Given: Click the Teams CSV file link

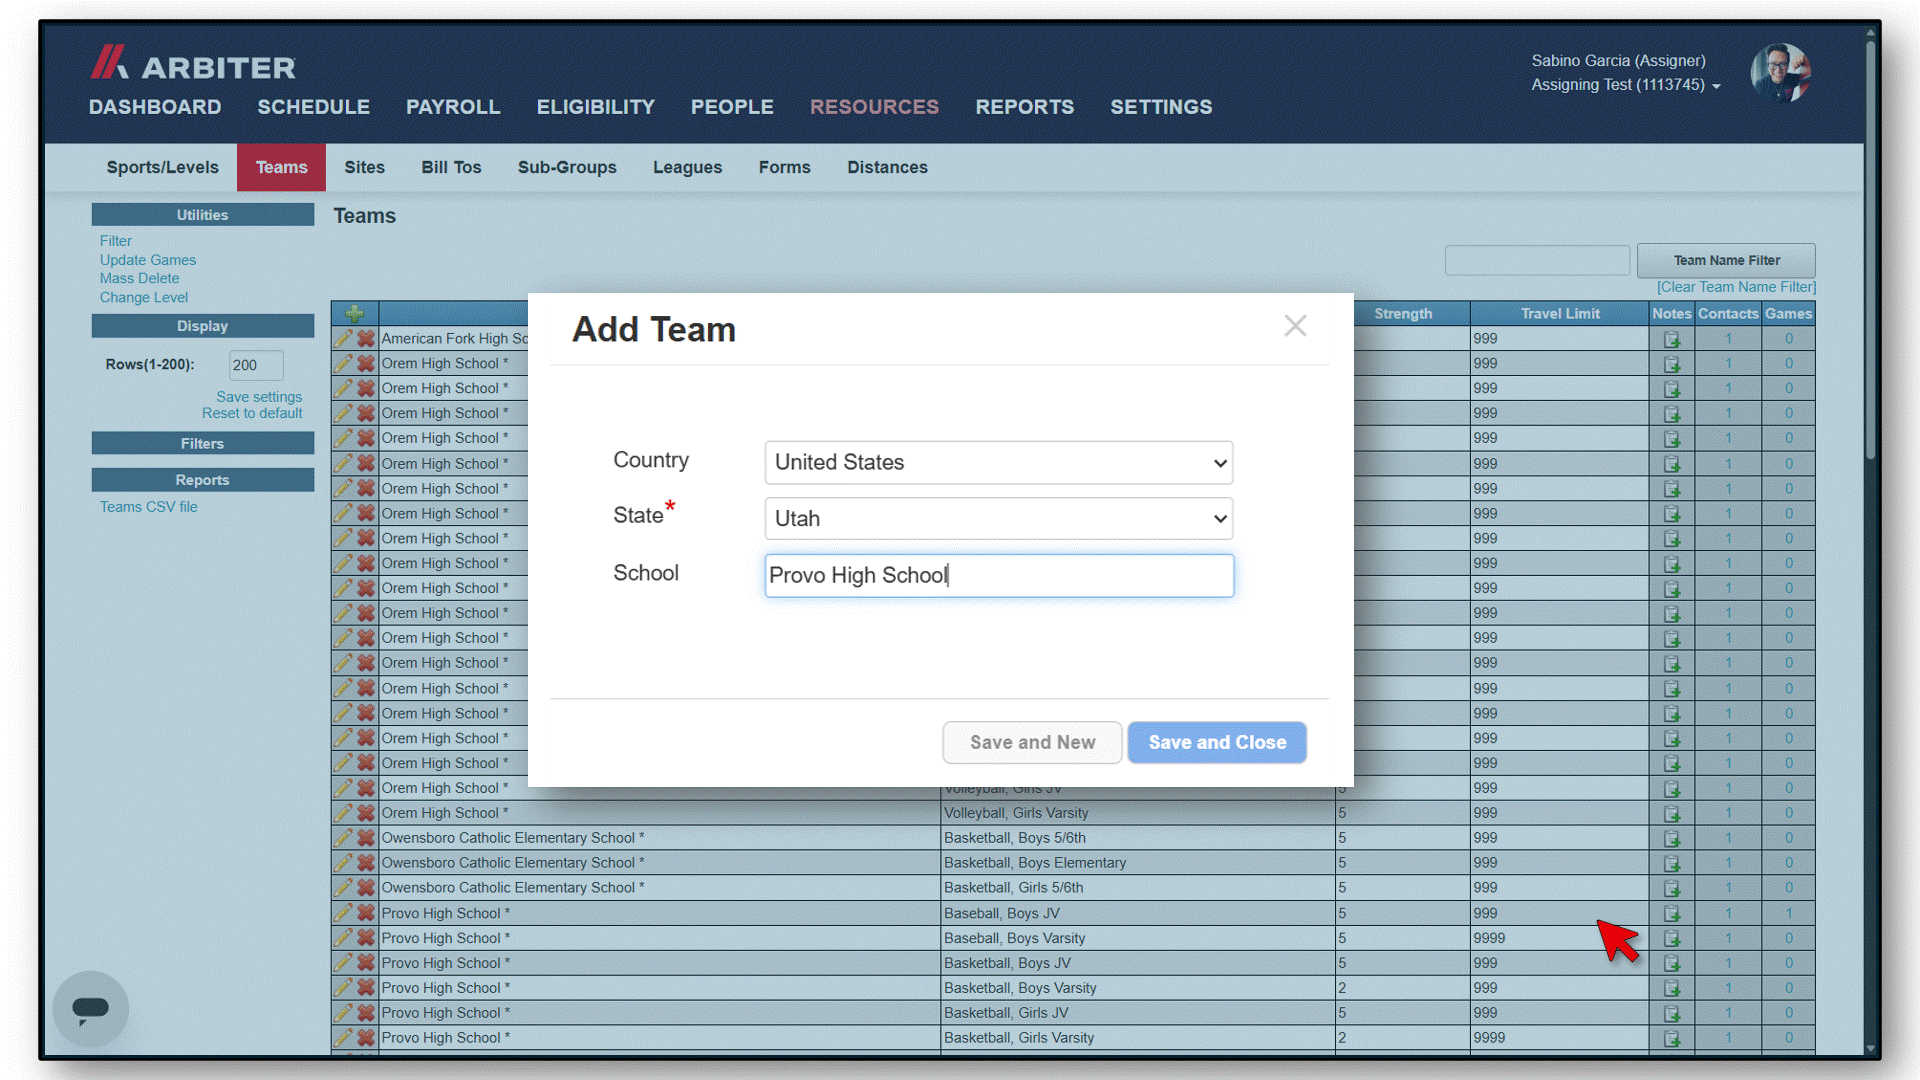Looking at the screenshot, I should (x=148, y=507).
